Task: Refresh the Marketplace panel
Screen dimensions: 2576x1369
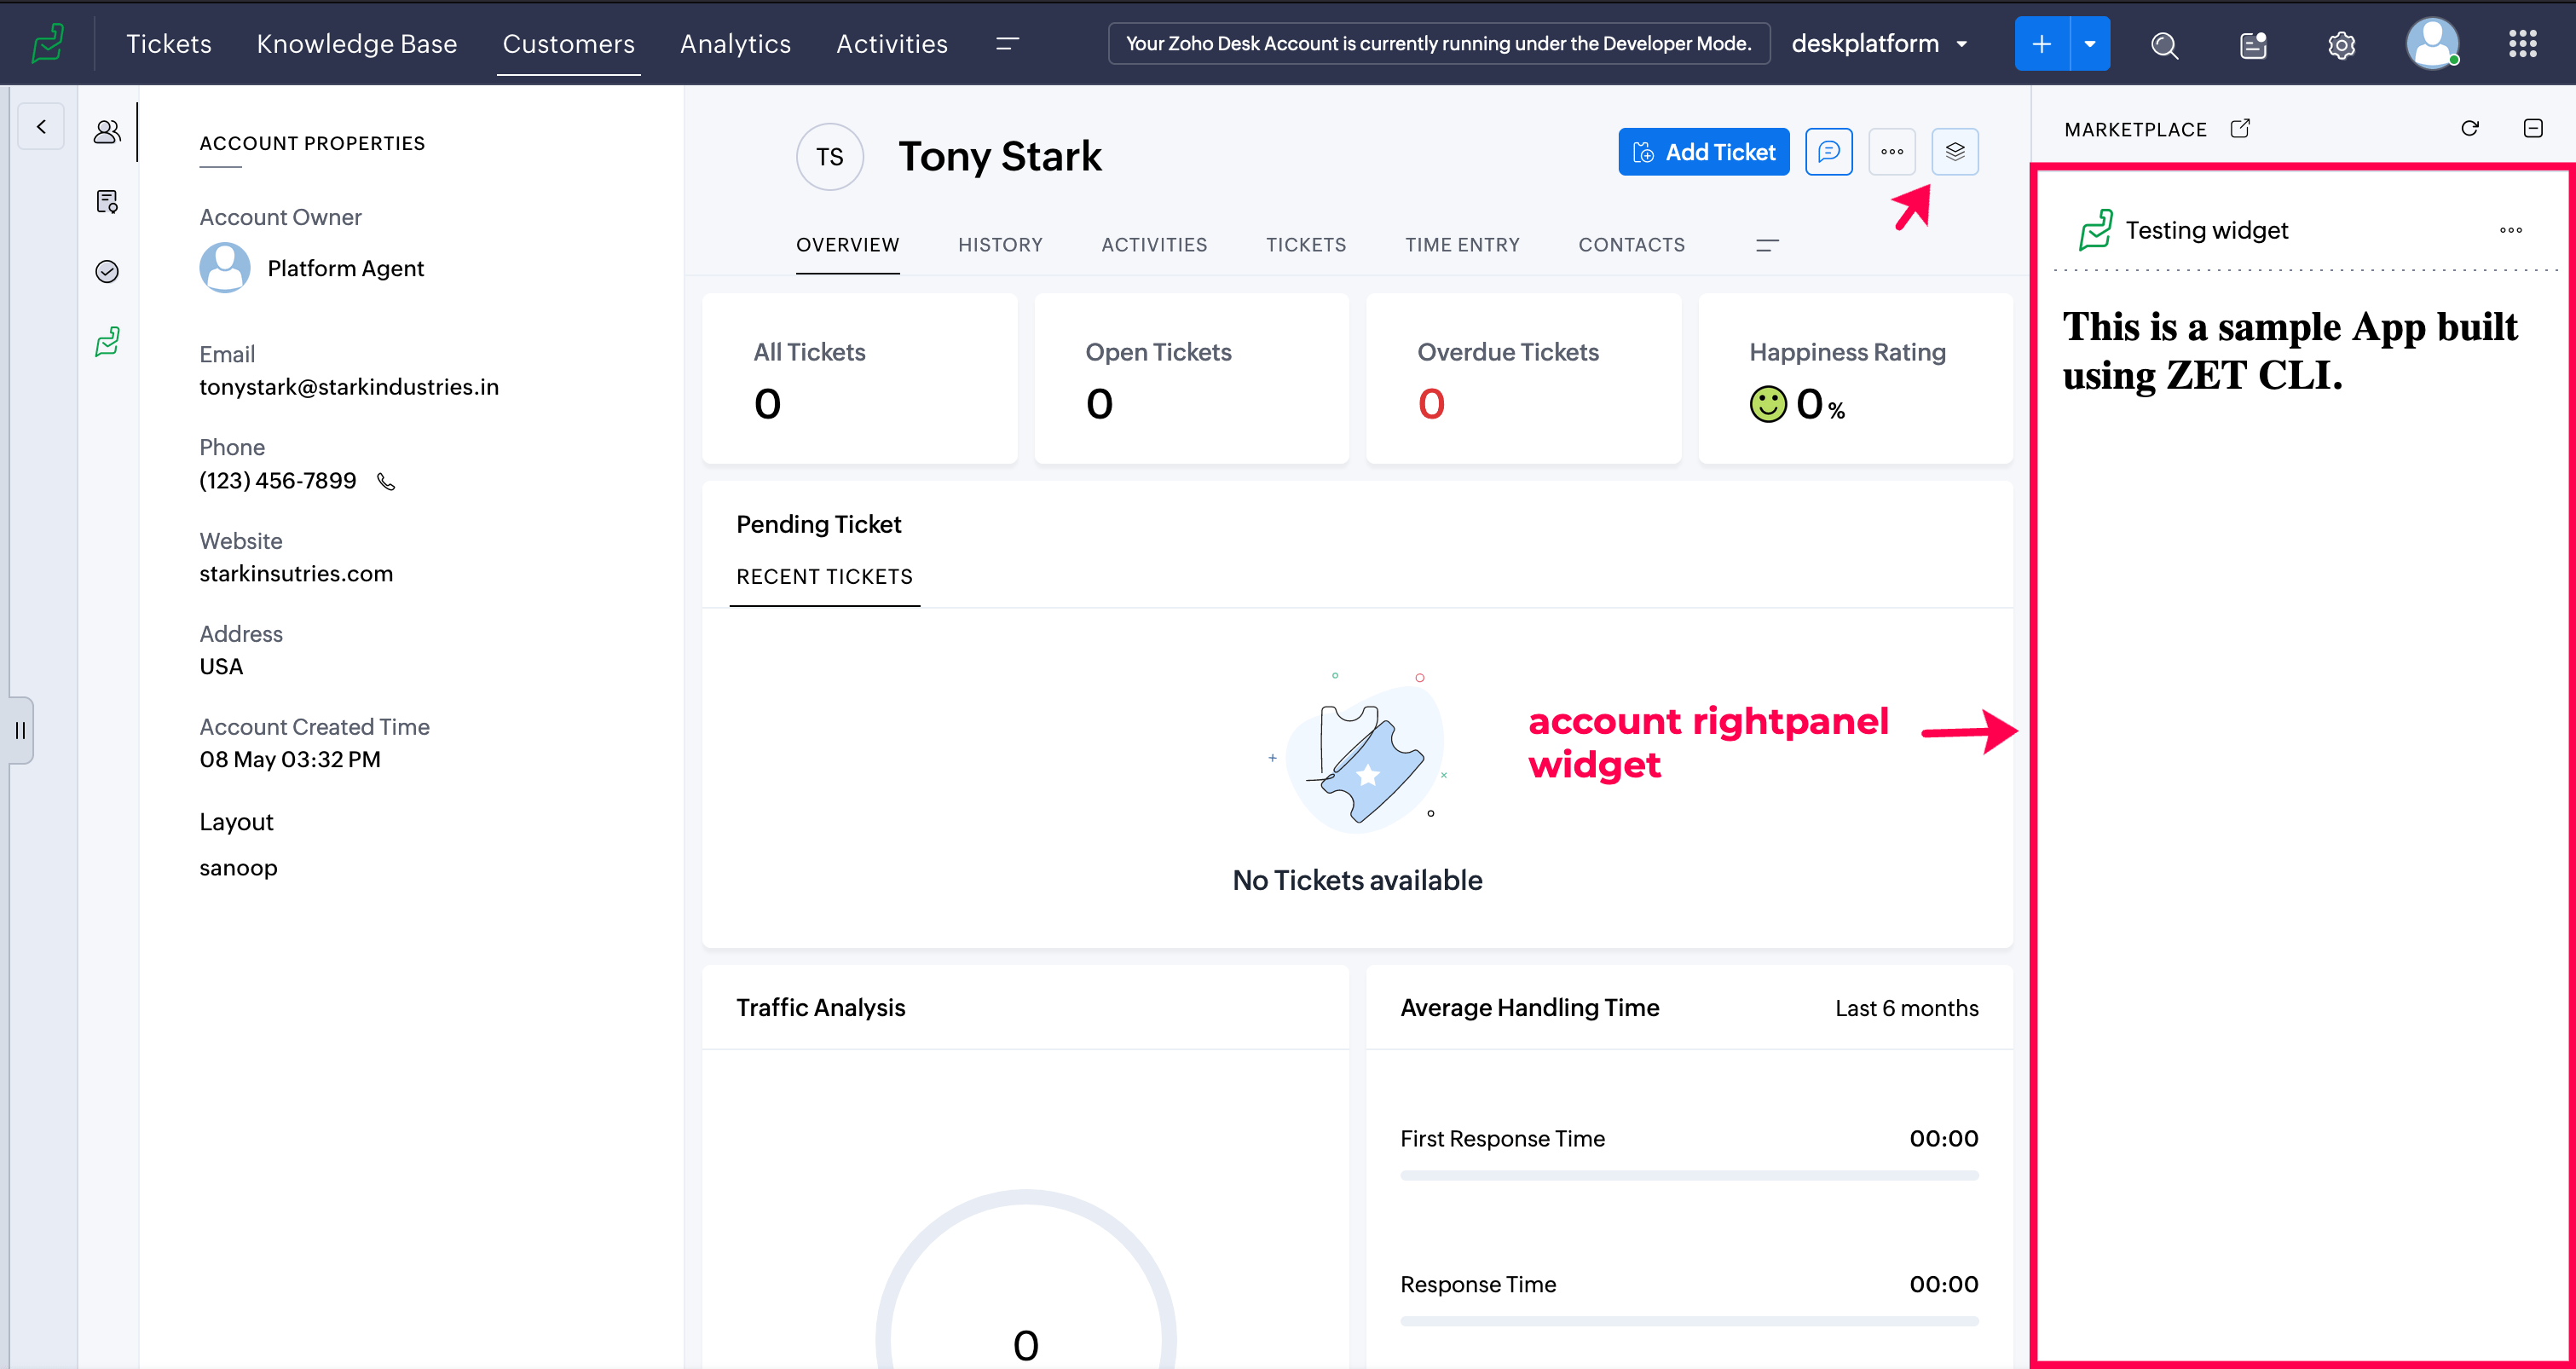Action: 2470,128
